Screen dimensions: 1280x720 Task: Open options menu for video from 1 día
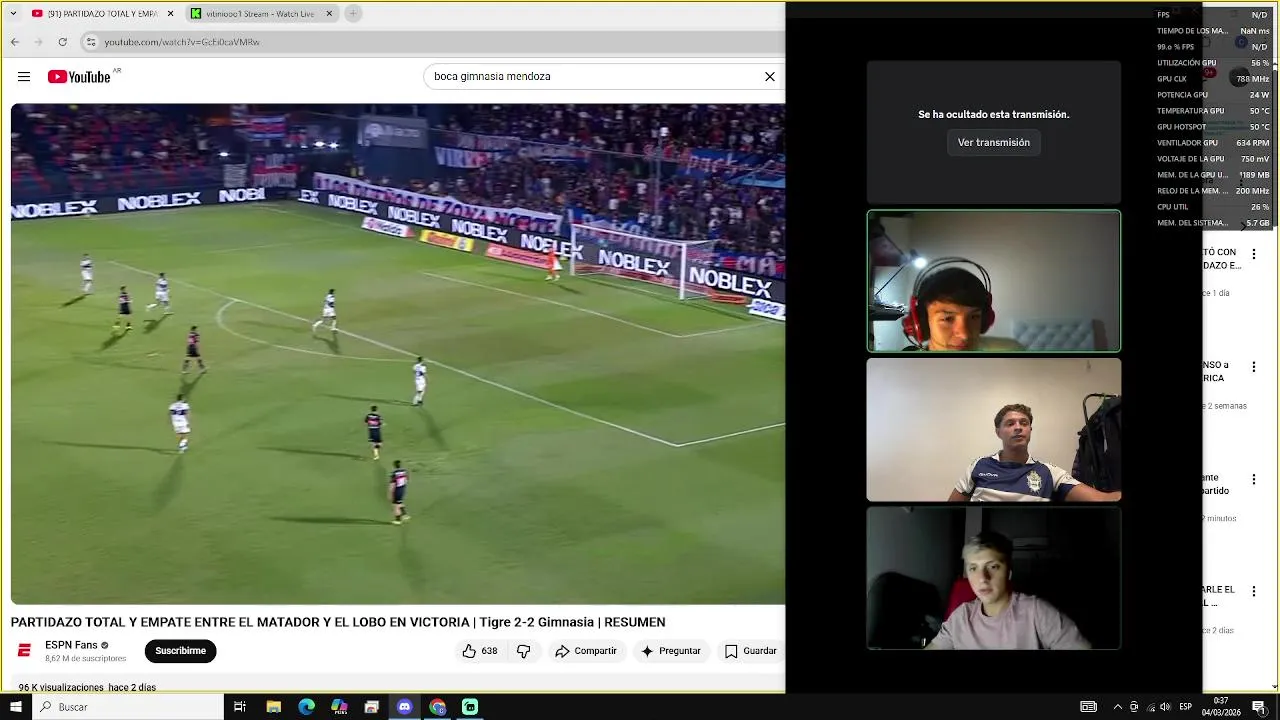pos(1254,255)
